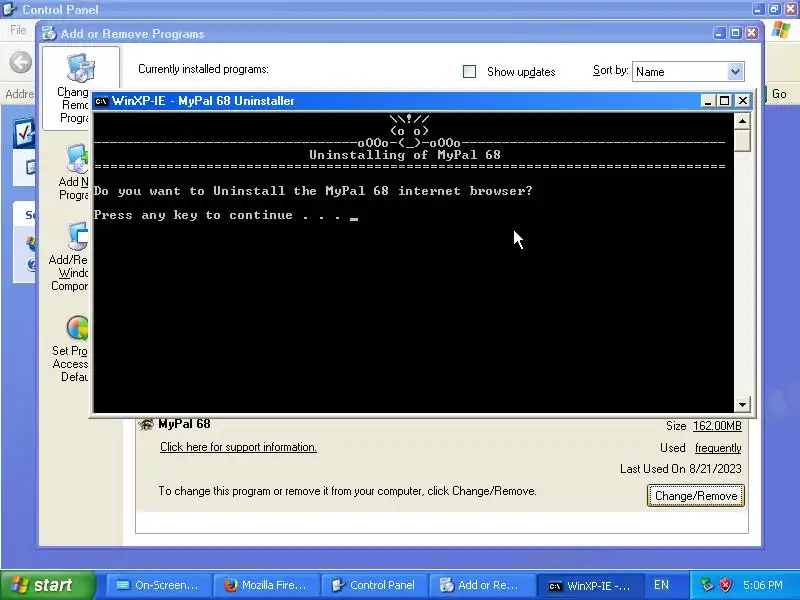Close the MyPal 68 Uninstaller window

click(743, 101)
